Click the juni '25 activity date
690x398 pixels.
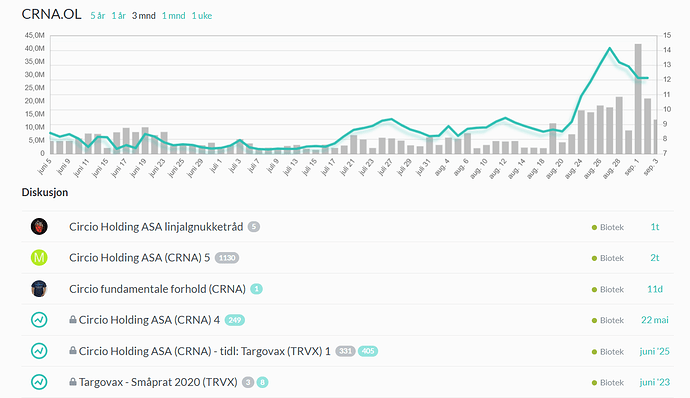tap(655, 351)
